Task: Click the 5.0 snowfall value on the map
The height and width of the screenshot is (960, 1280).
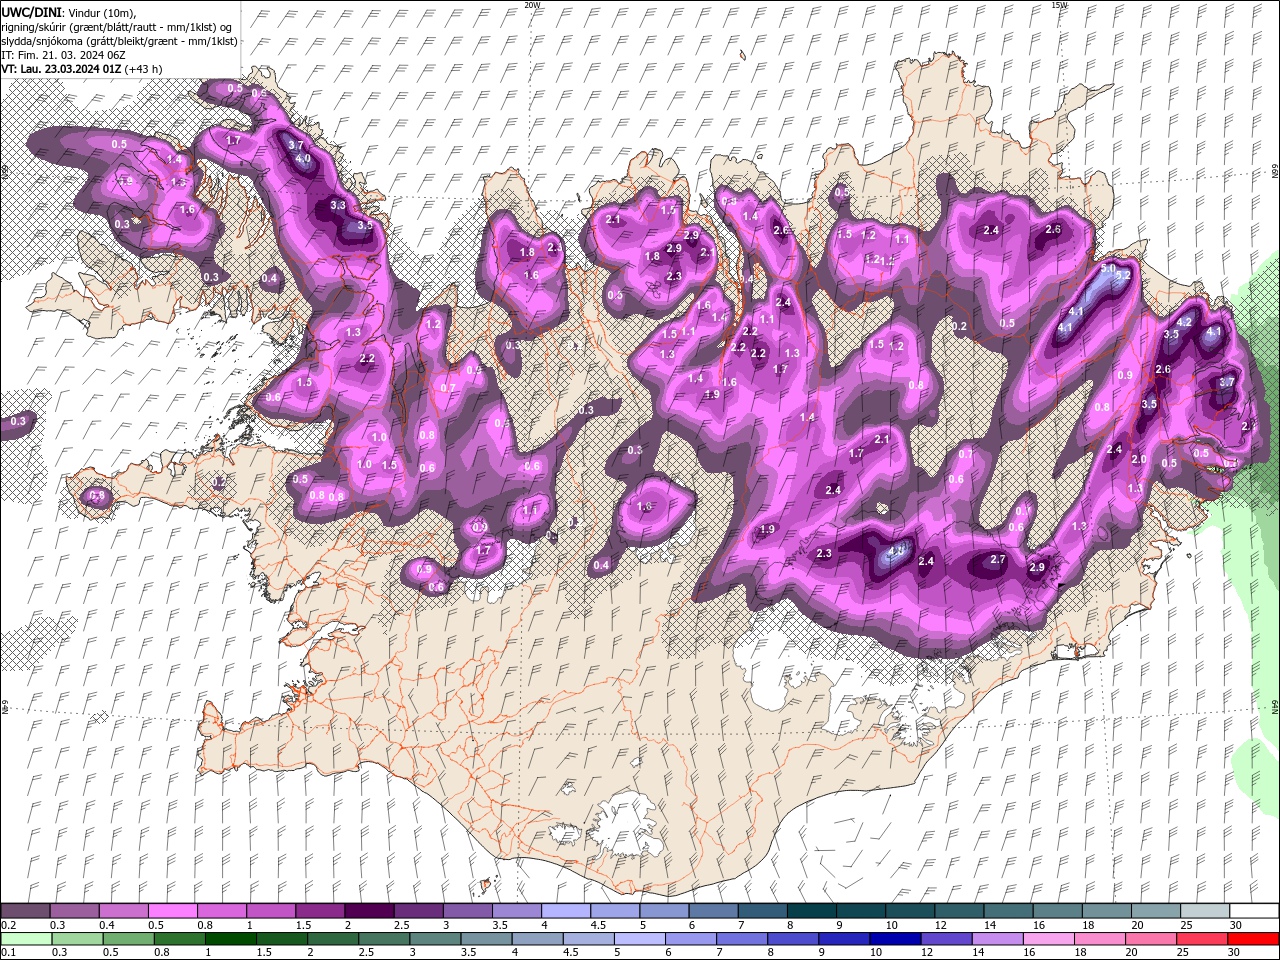Action: [1108, 269]
